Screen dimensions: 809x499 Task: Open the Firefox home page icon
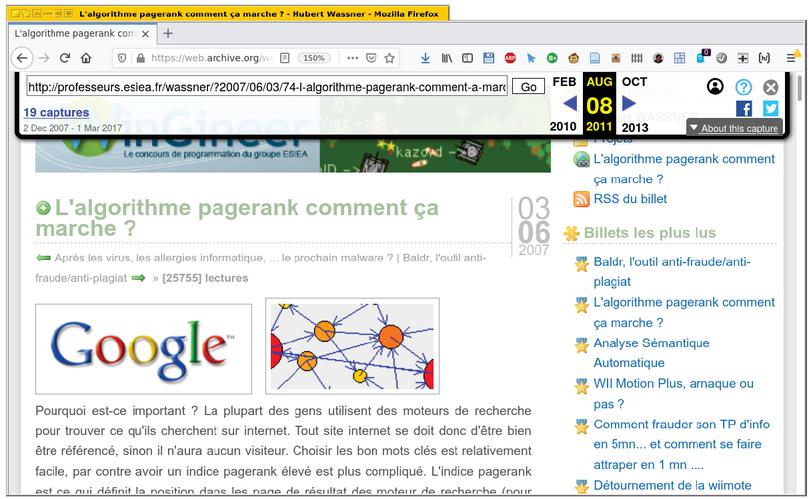click(86, 58)
